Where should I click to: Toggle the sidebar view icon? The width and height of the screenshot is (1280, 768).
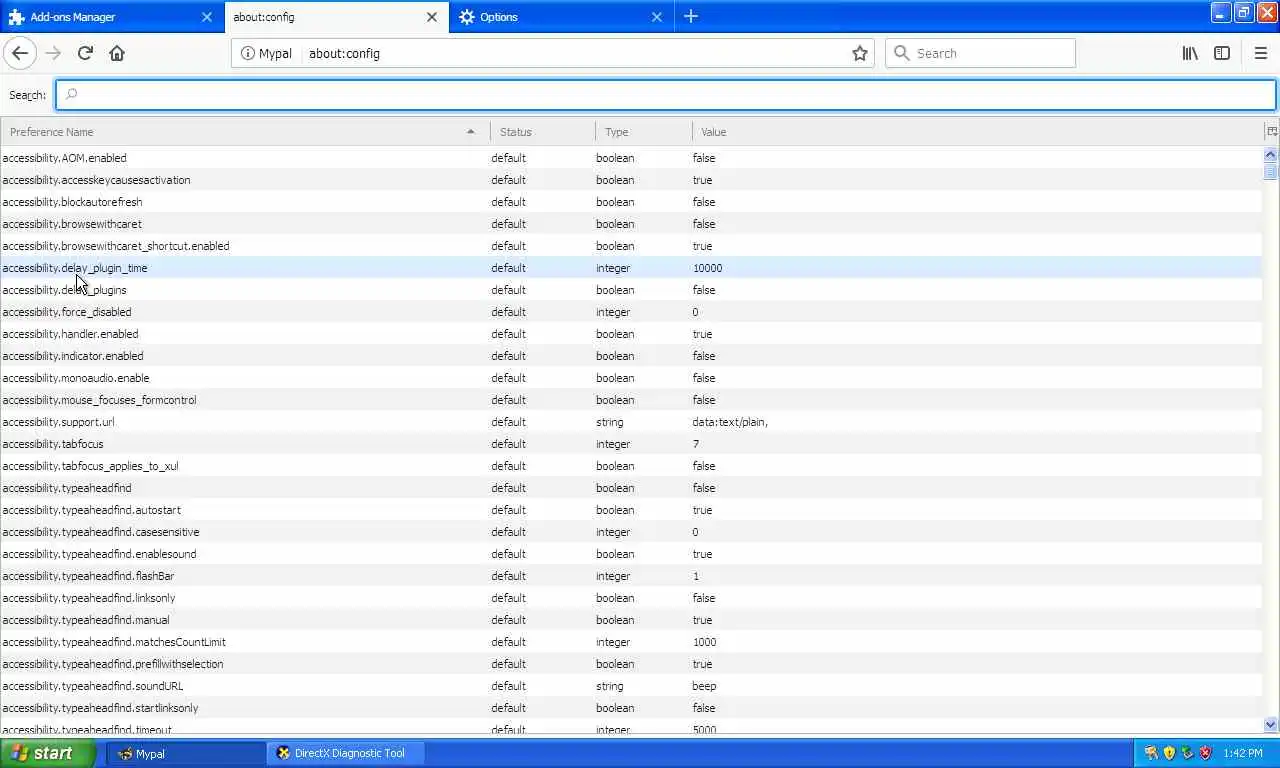tap(1222, 53)
